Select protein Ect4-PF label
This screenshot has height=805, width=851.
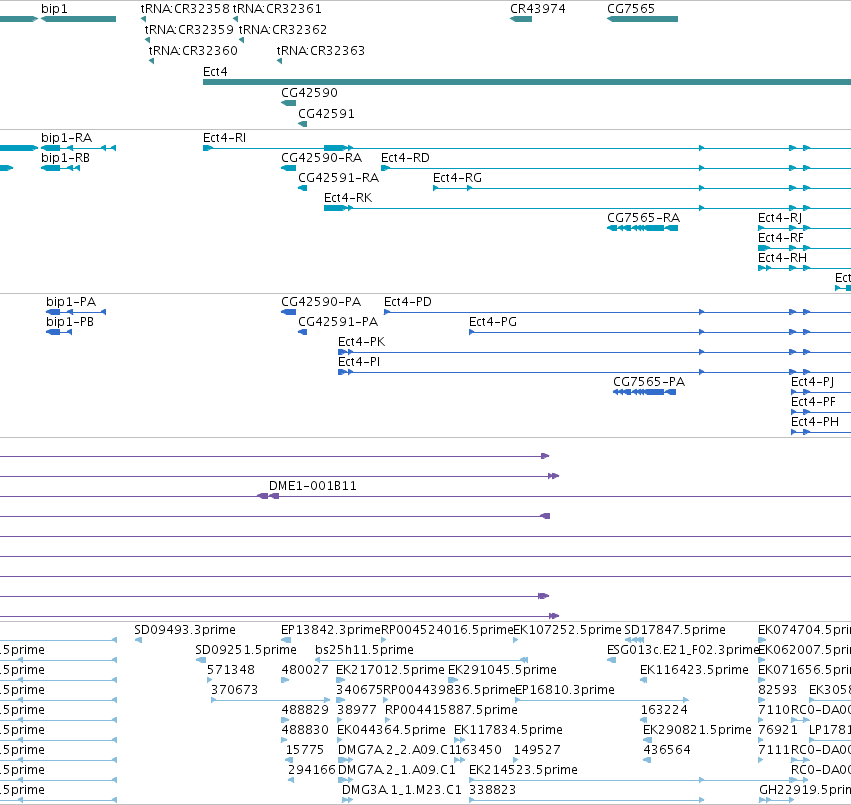[814, 402]
